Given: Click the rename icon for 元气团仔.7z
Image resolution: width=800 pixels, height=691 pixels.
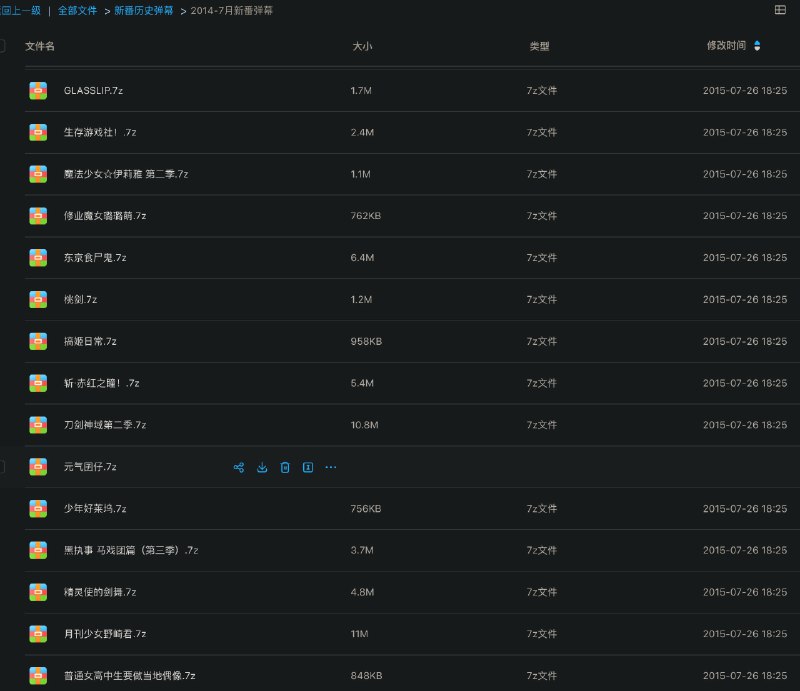Looking at the screenshot, I should click(x=306, y=467).
